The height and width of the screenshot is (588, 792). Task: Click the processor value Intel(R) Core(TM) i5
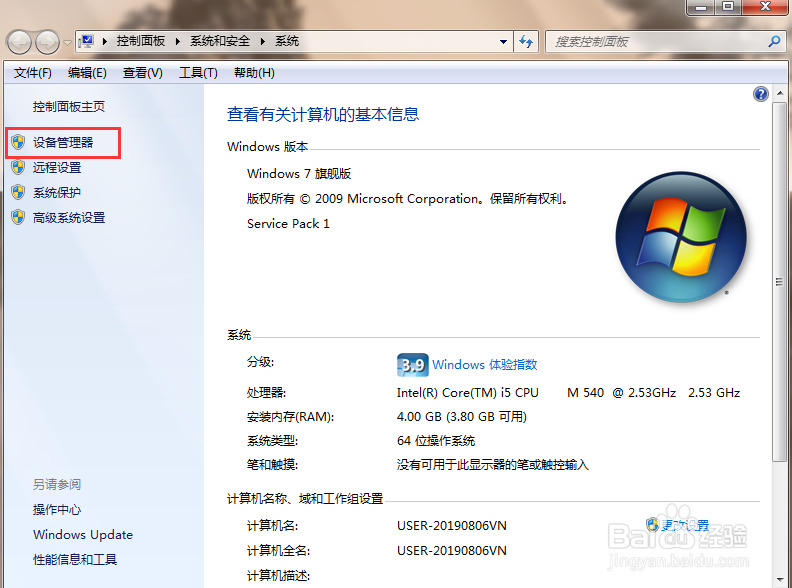[x=568, y=393]
